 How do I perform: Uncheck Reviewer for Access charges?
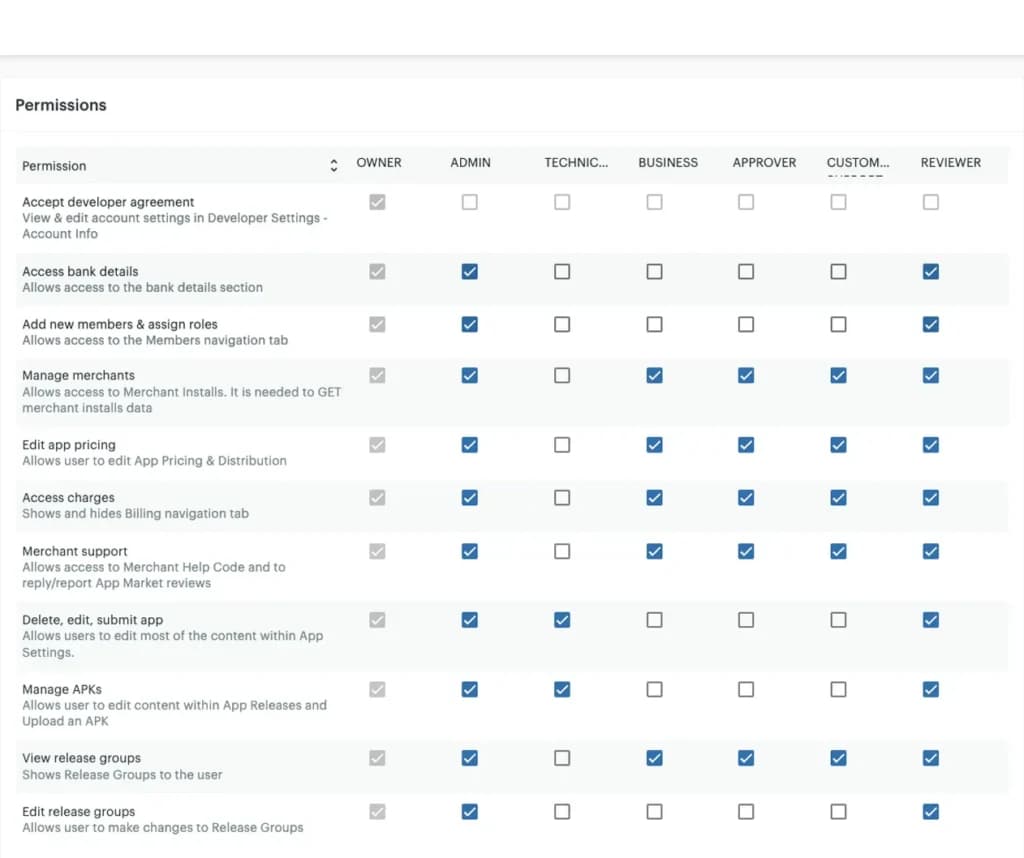[x=931, y=498]
